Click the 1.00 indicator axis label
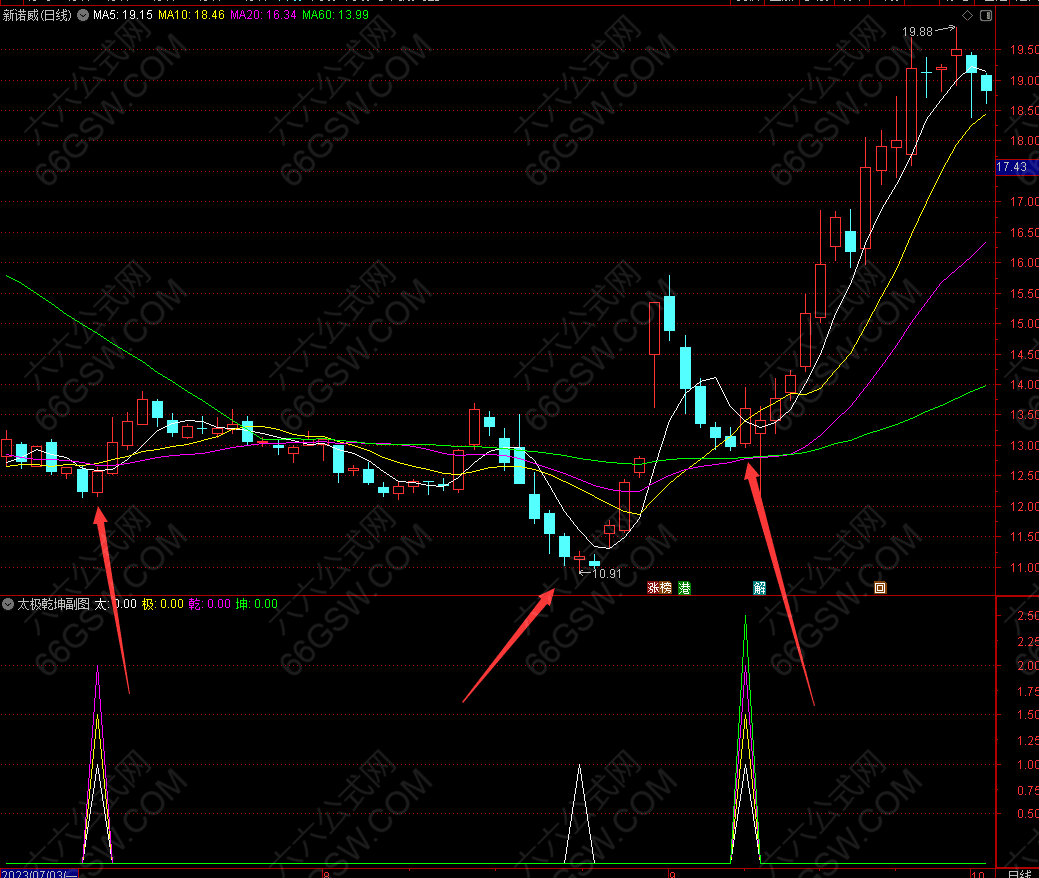 (1028, 764)
